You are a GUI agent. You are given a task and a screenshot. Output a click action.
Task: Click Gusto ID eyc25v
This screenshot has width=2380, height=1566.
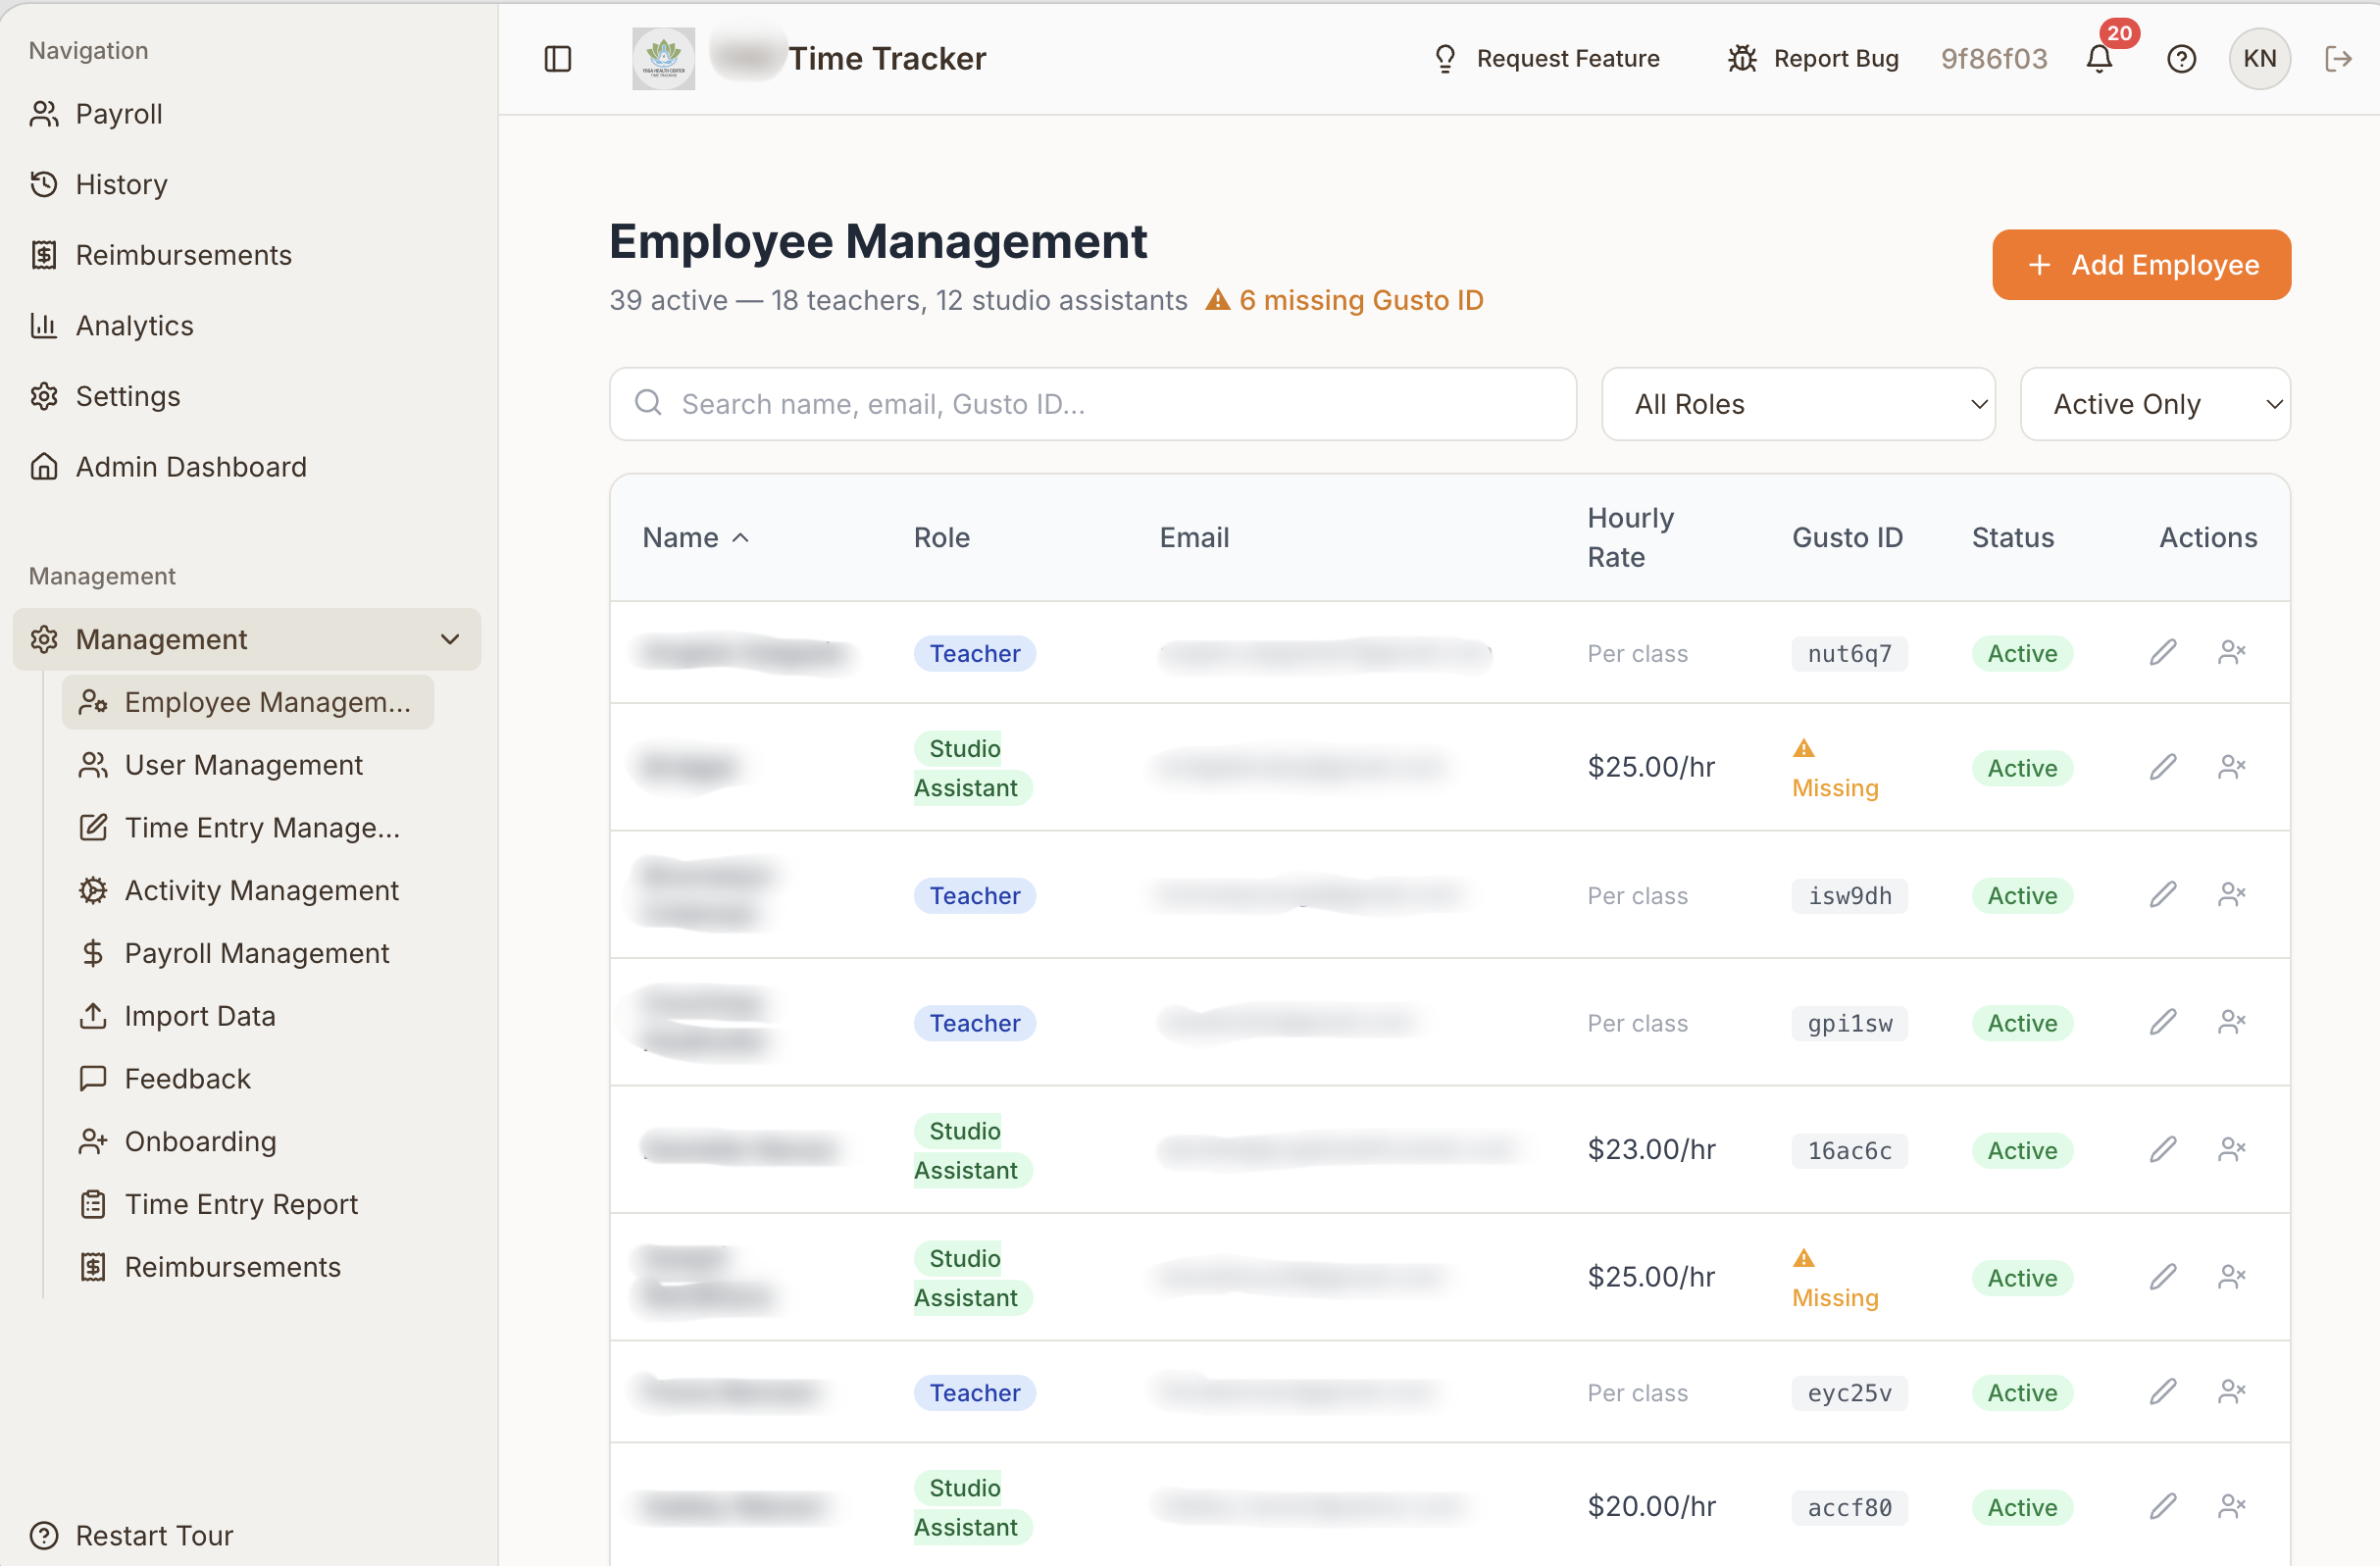point(1849,1392)
